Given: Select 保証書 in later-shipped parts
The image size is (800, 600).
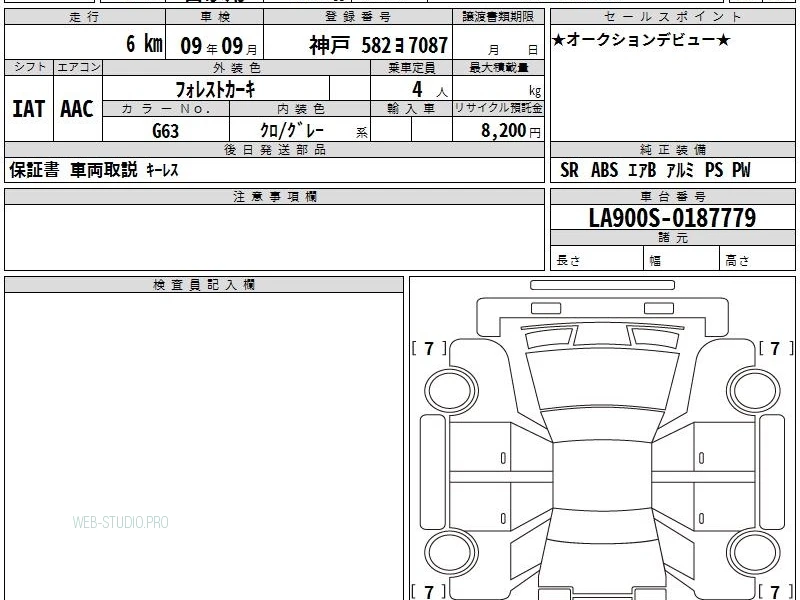Looking at the screenshot, I should point(34,169).
